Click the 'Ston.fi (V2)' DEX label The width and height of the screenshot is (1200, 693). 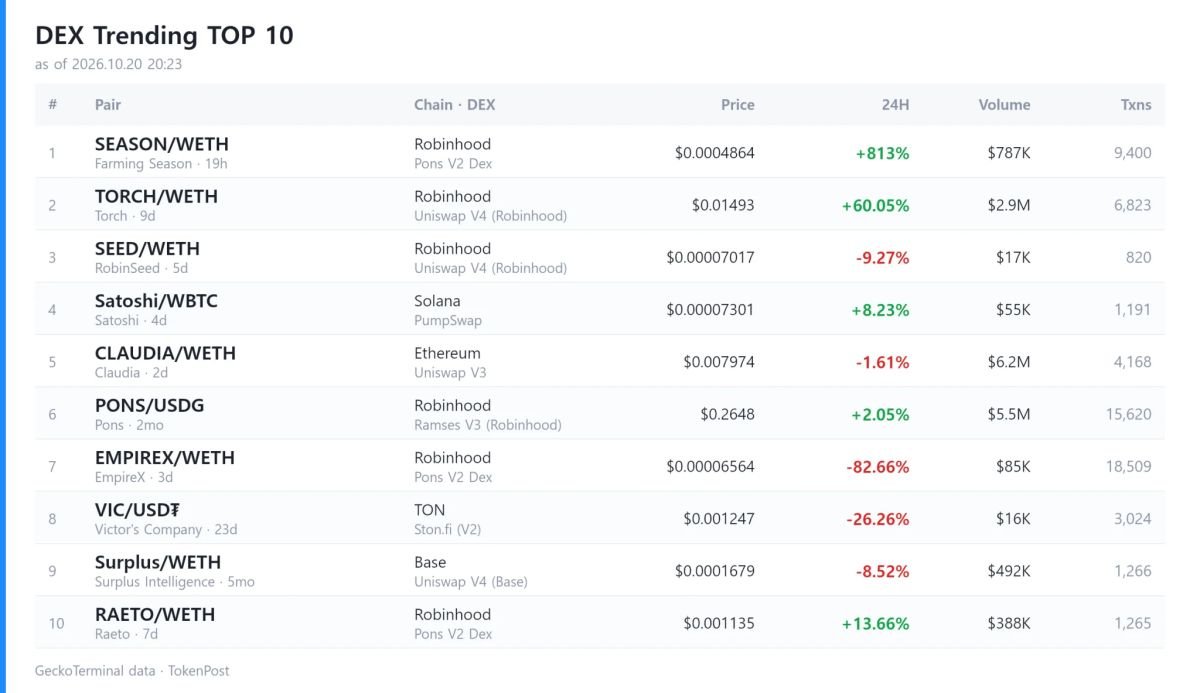click(448, 530)
